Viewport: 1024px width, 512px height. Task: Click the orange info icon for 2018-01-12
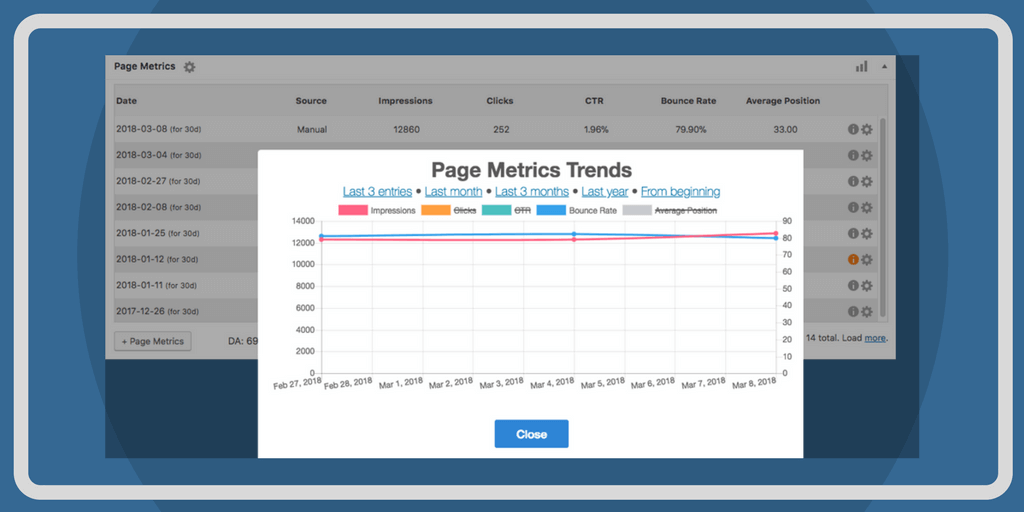click(853, 259)
